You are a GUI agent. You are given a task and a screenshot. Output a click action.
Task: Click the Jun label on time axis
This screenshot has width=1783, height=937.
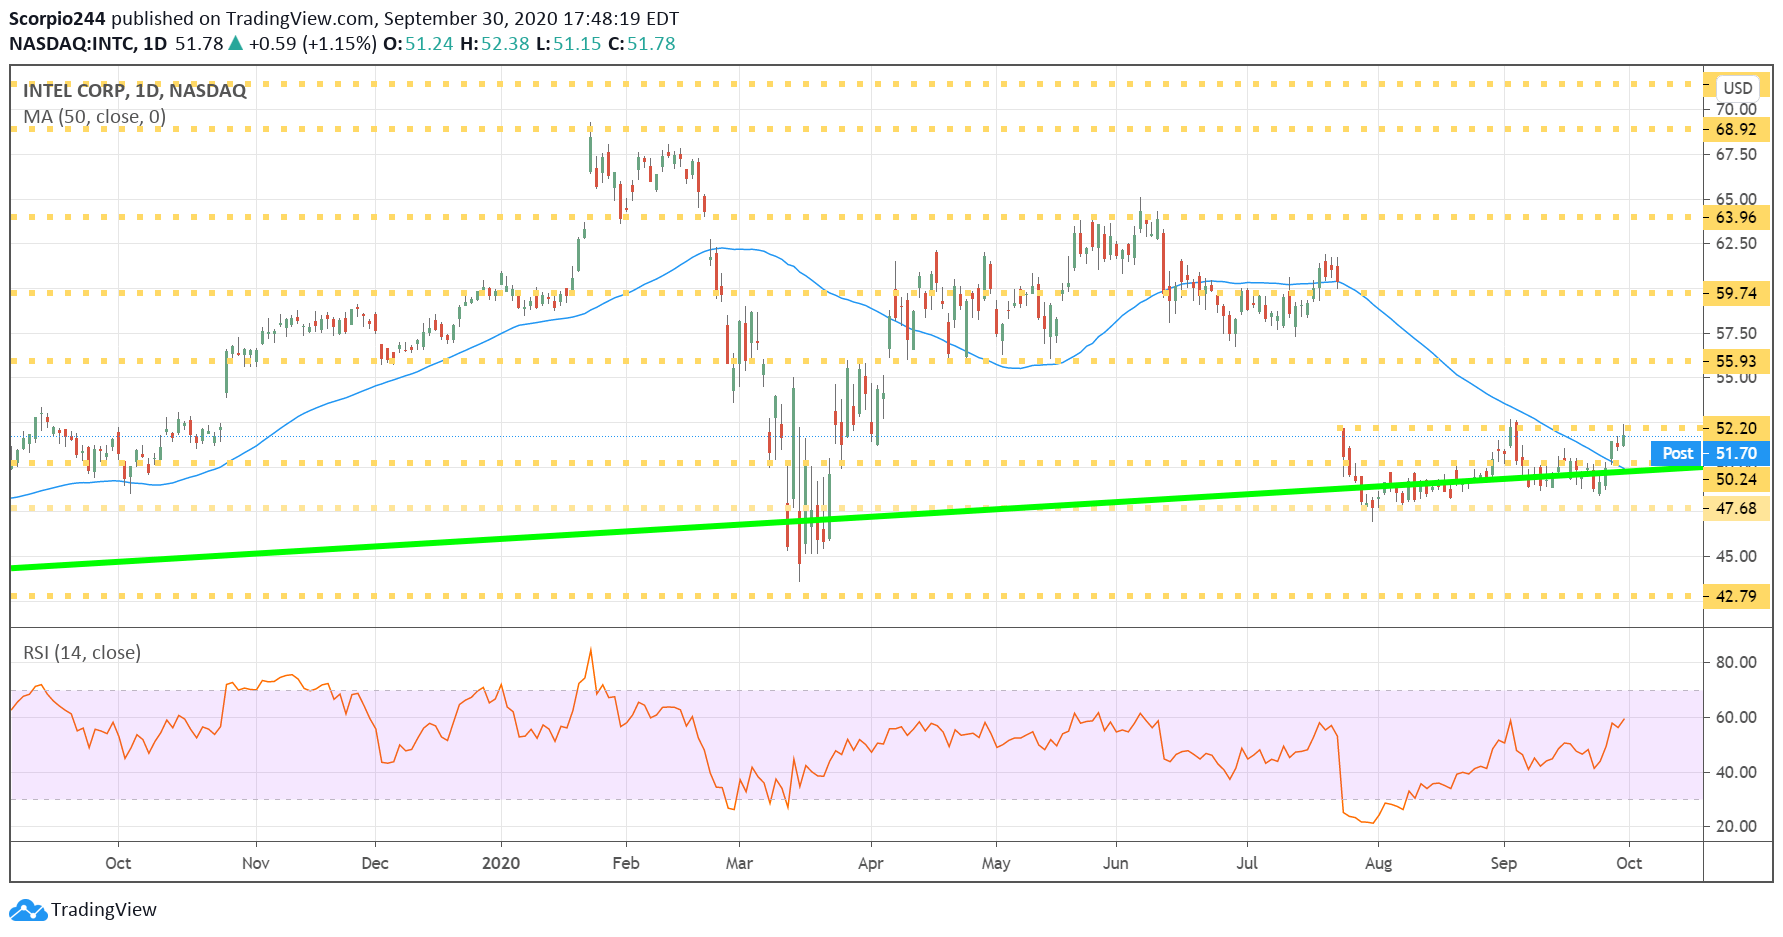[x=1116, y=863]
